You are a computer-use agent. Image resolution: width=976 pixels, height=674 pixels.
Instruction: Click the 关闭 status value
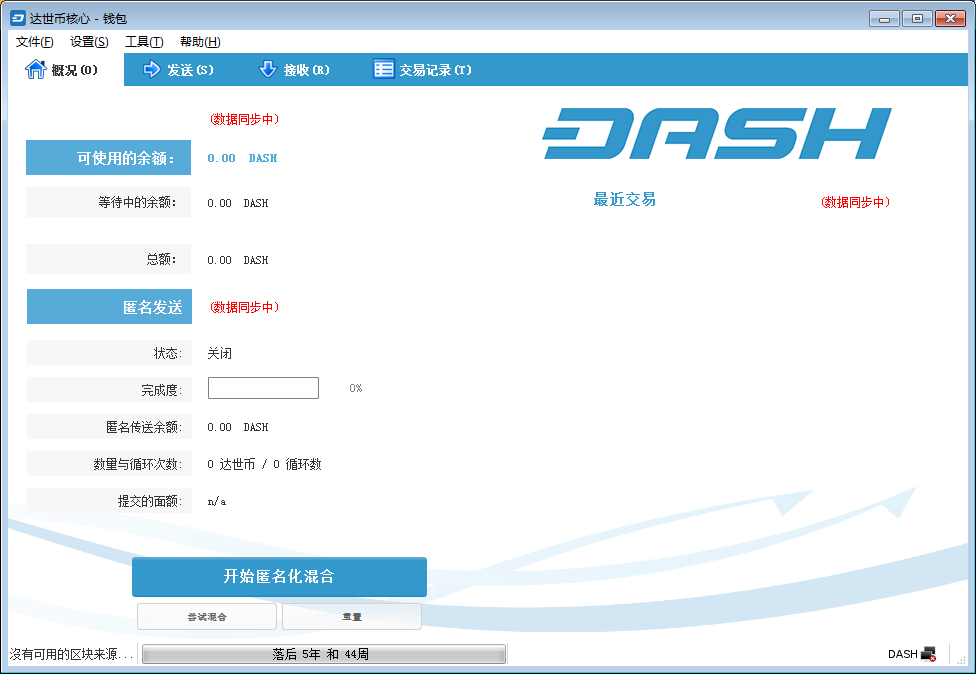tap(220, 353)
